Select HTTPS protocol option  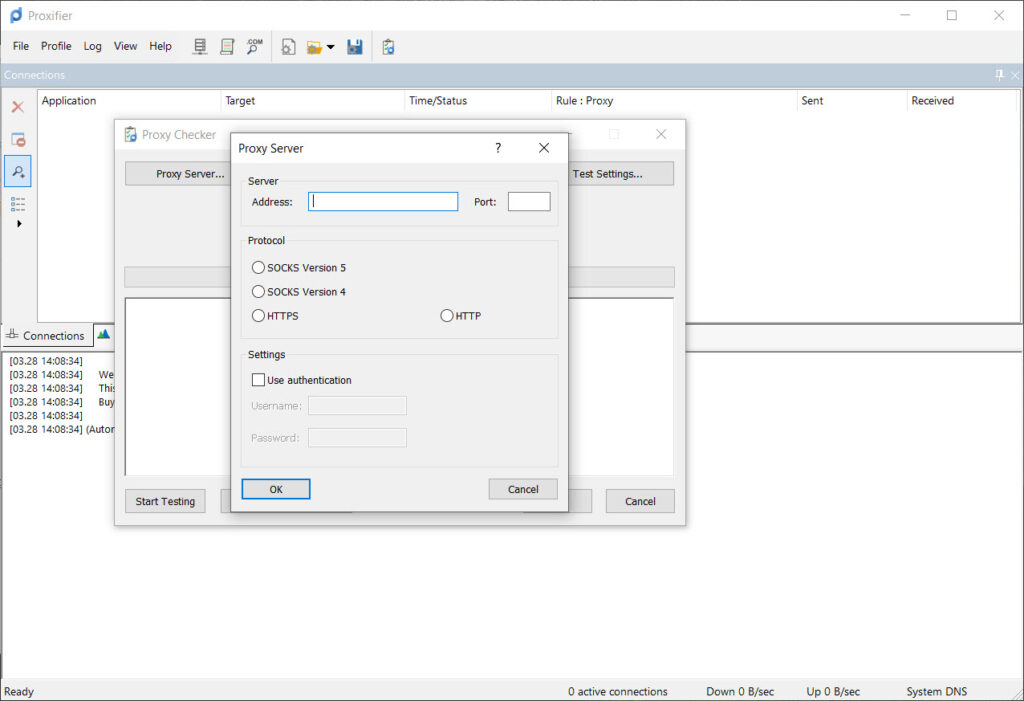275,316
